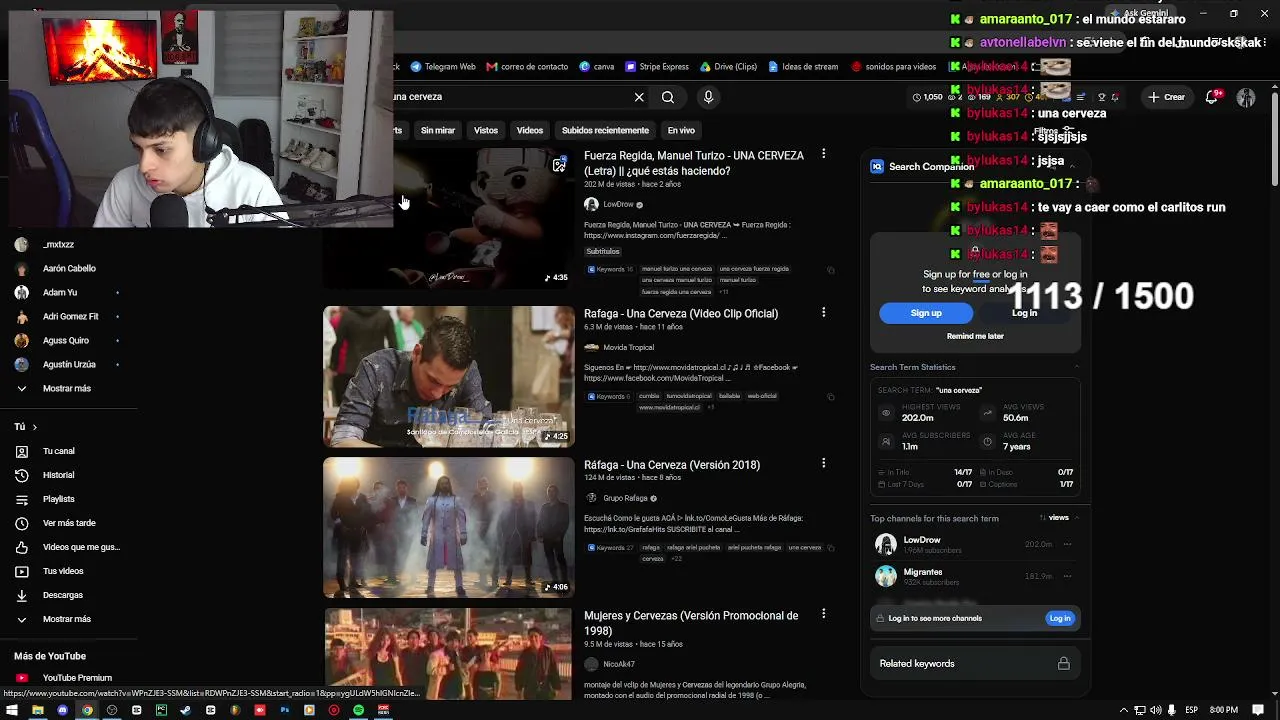Select the Videos filter chip

(530, 130)
